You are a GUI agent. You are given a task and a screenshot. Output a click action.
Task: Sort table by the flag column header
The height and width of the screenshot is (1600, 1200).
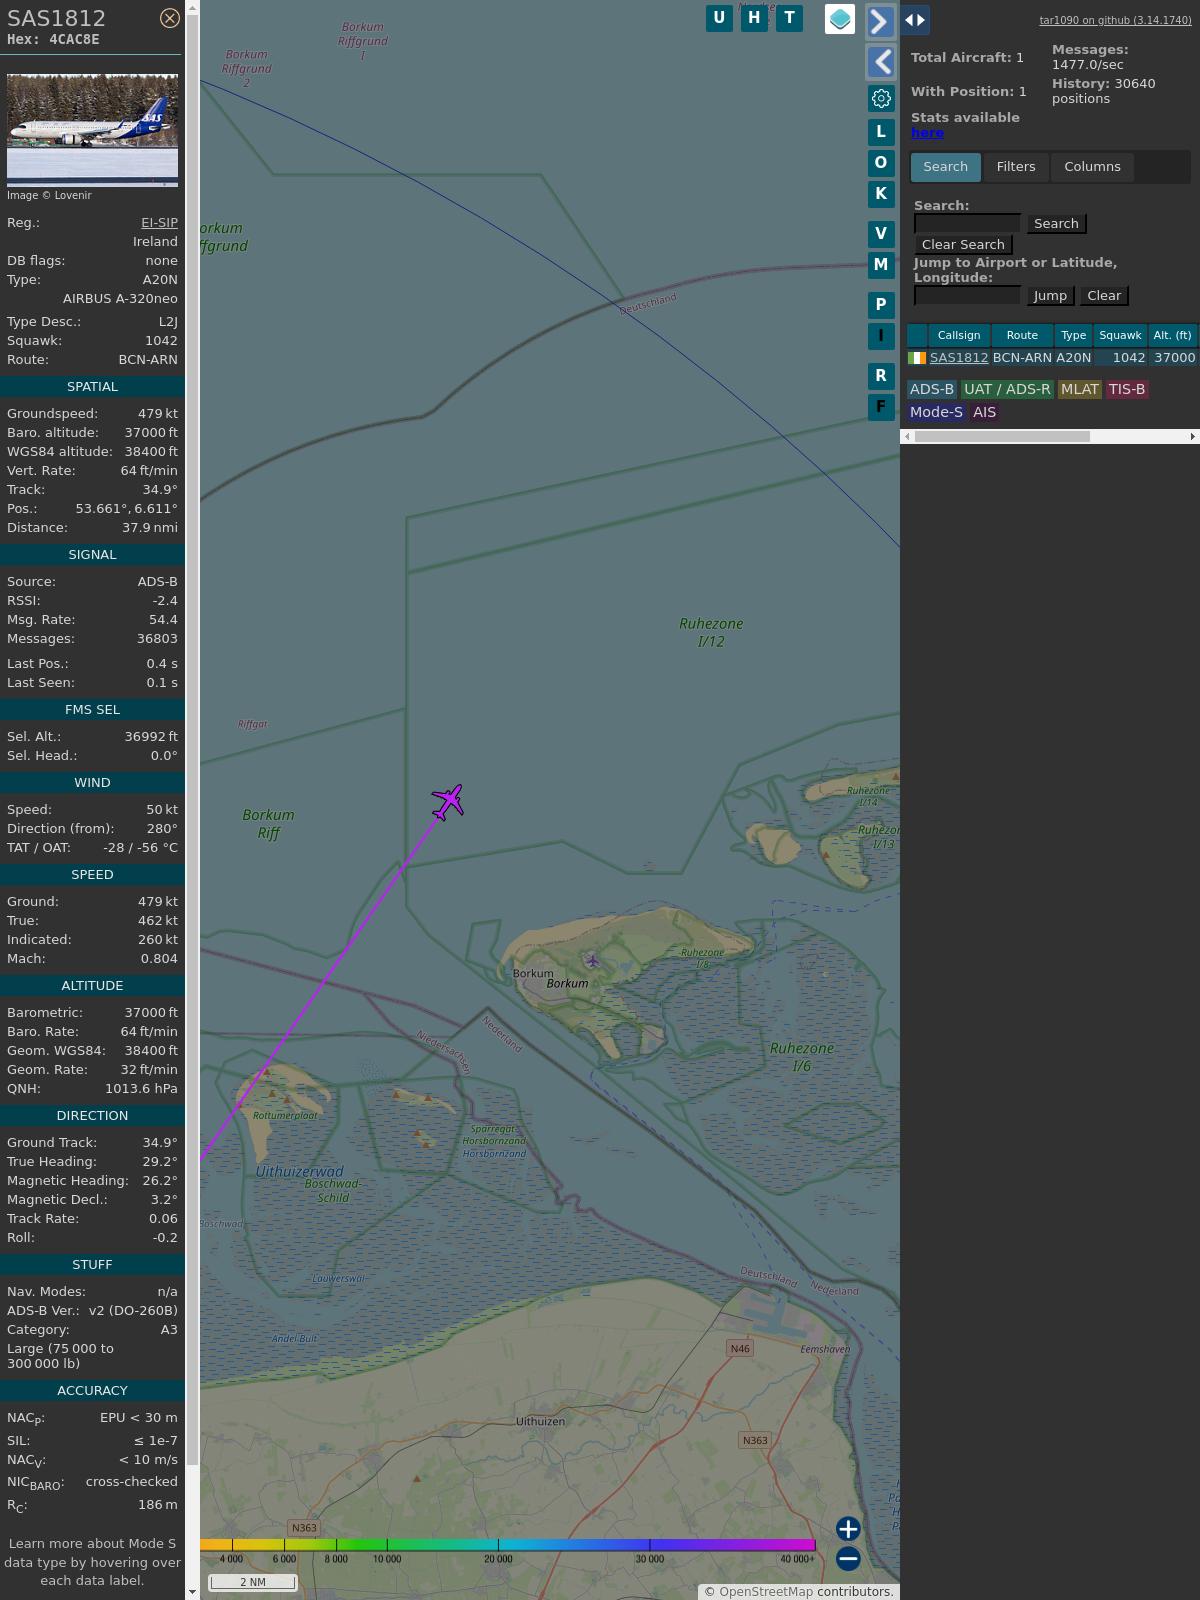pyautogui.click(x=917, y=336)
